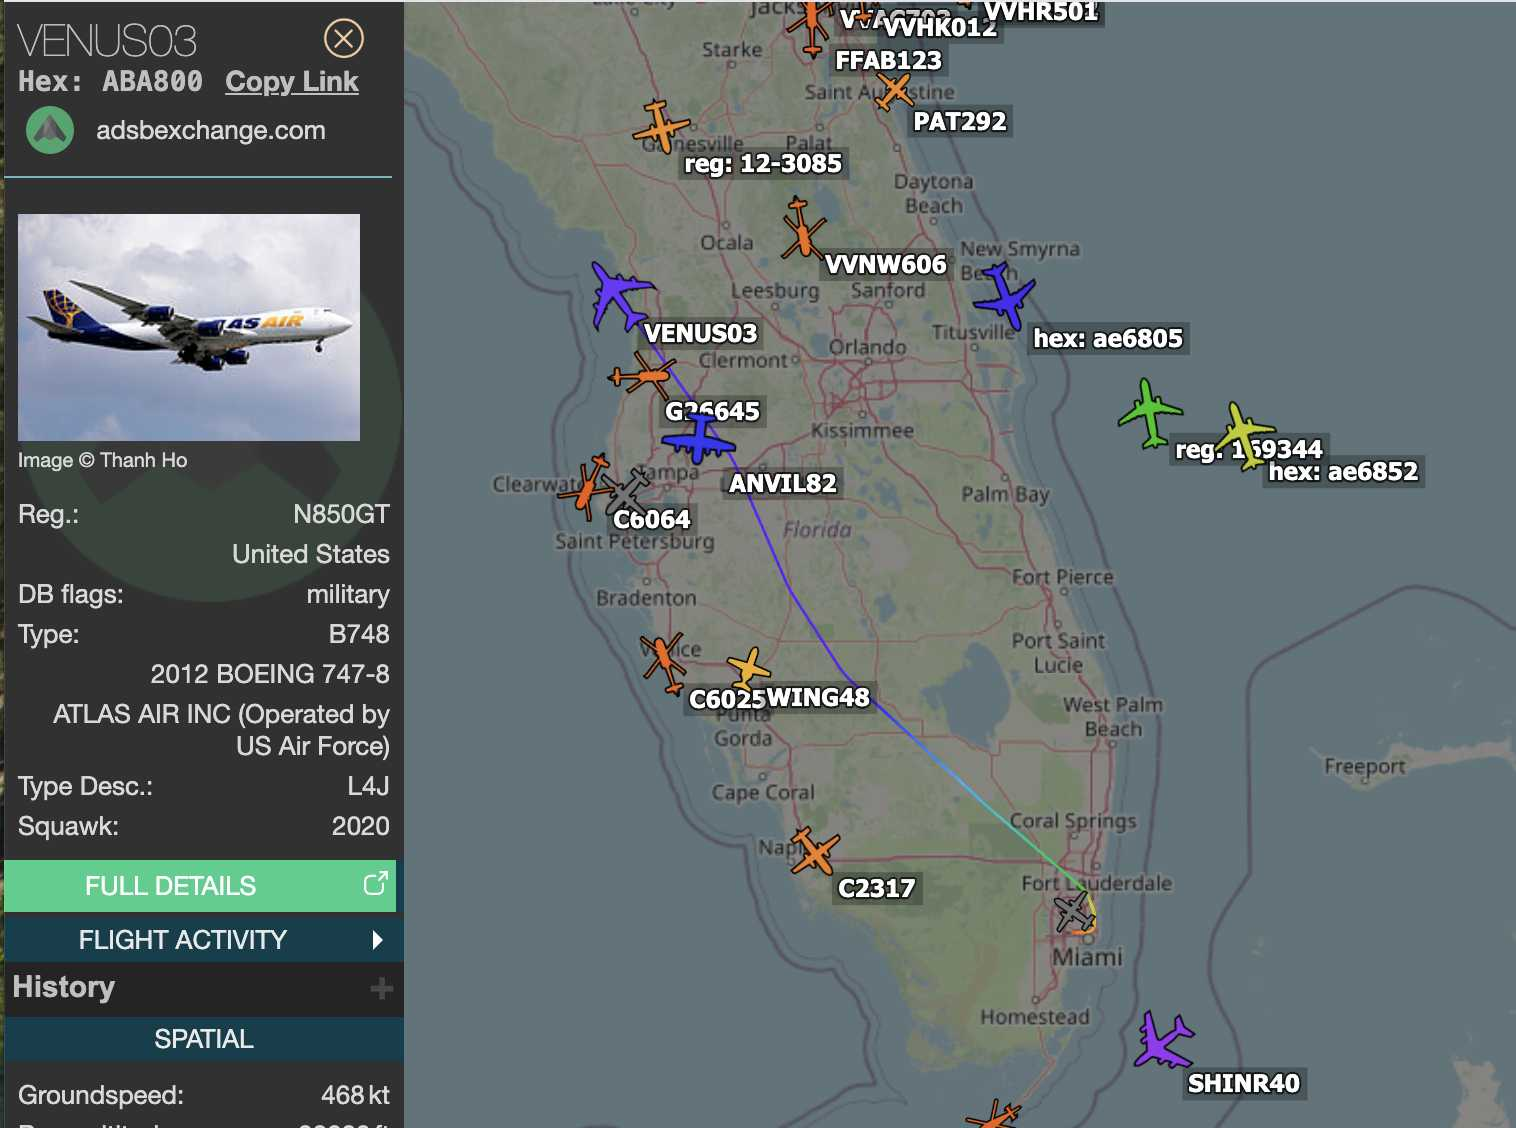
Task: Open FULL DETAILS for the aircraft
Action: (170, 886)
